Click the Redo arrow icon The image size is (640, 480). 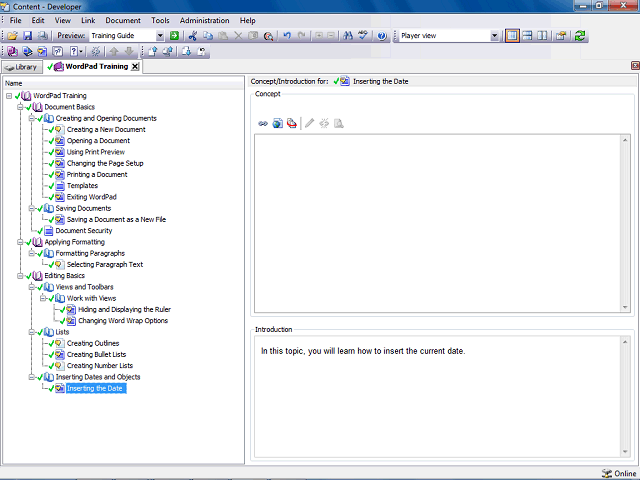302,36
